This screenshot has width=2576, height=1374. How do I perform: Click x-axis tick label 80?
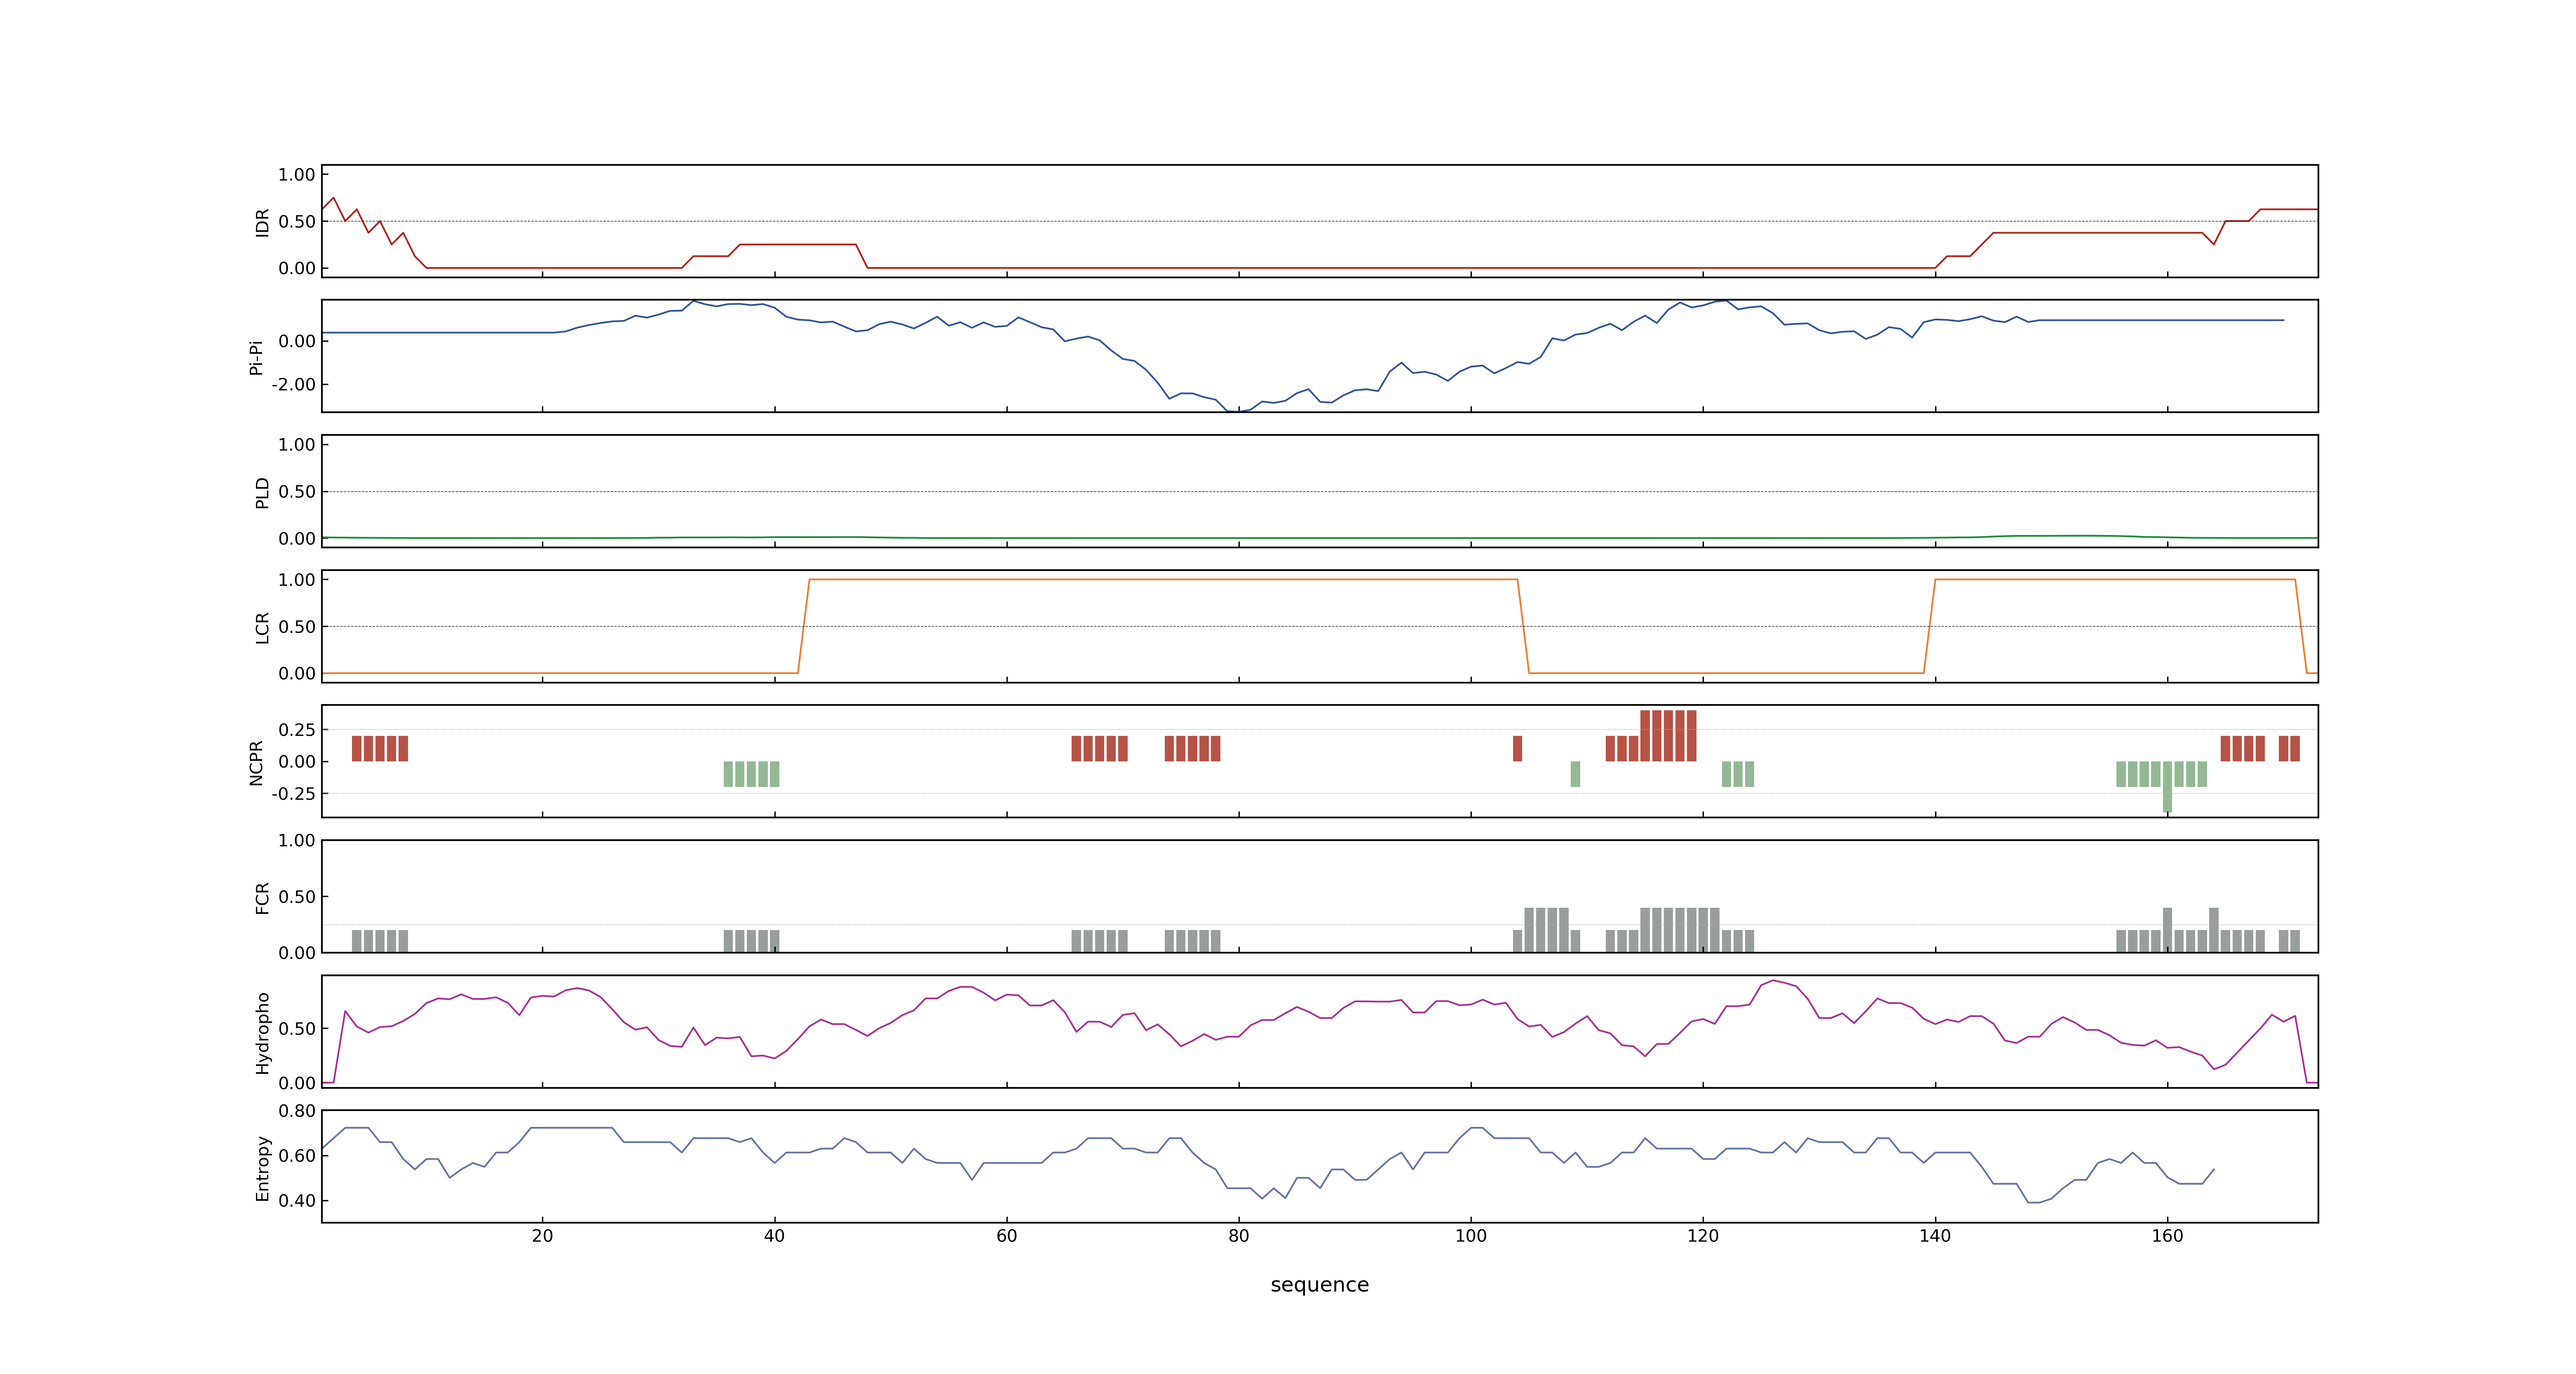pos(1238,1236)
